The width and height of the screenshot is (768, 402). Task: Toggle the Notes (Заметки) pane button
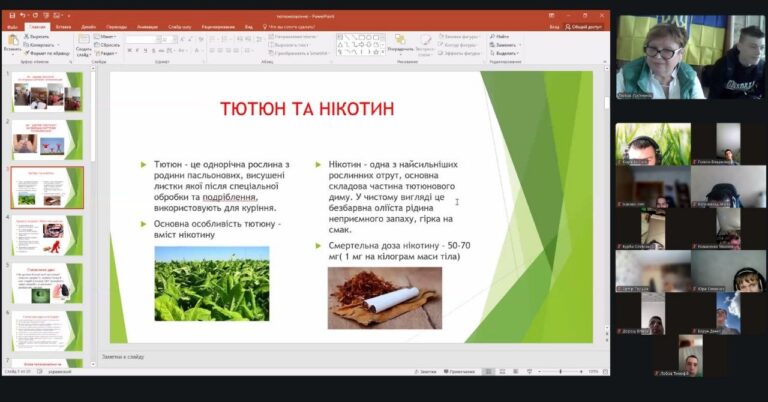(x=426, y=372)
